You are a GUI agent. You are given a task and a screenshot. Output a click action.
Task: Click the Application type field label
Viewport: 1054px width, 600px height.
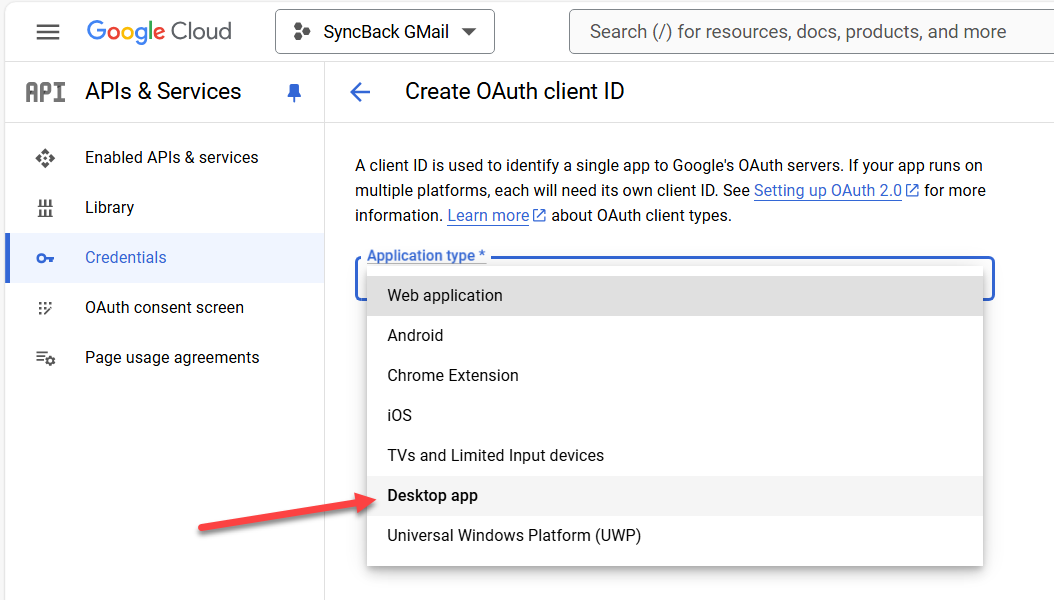pyautogui.click(x=426, y=256)
